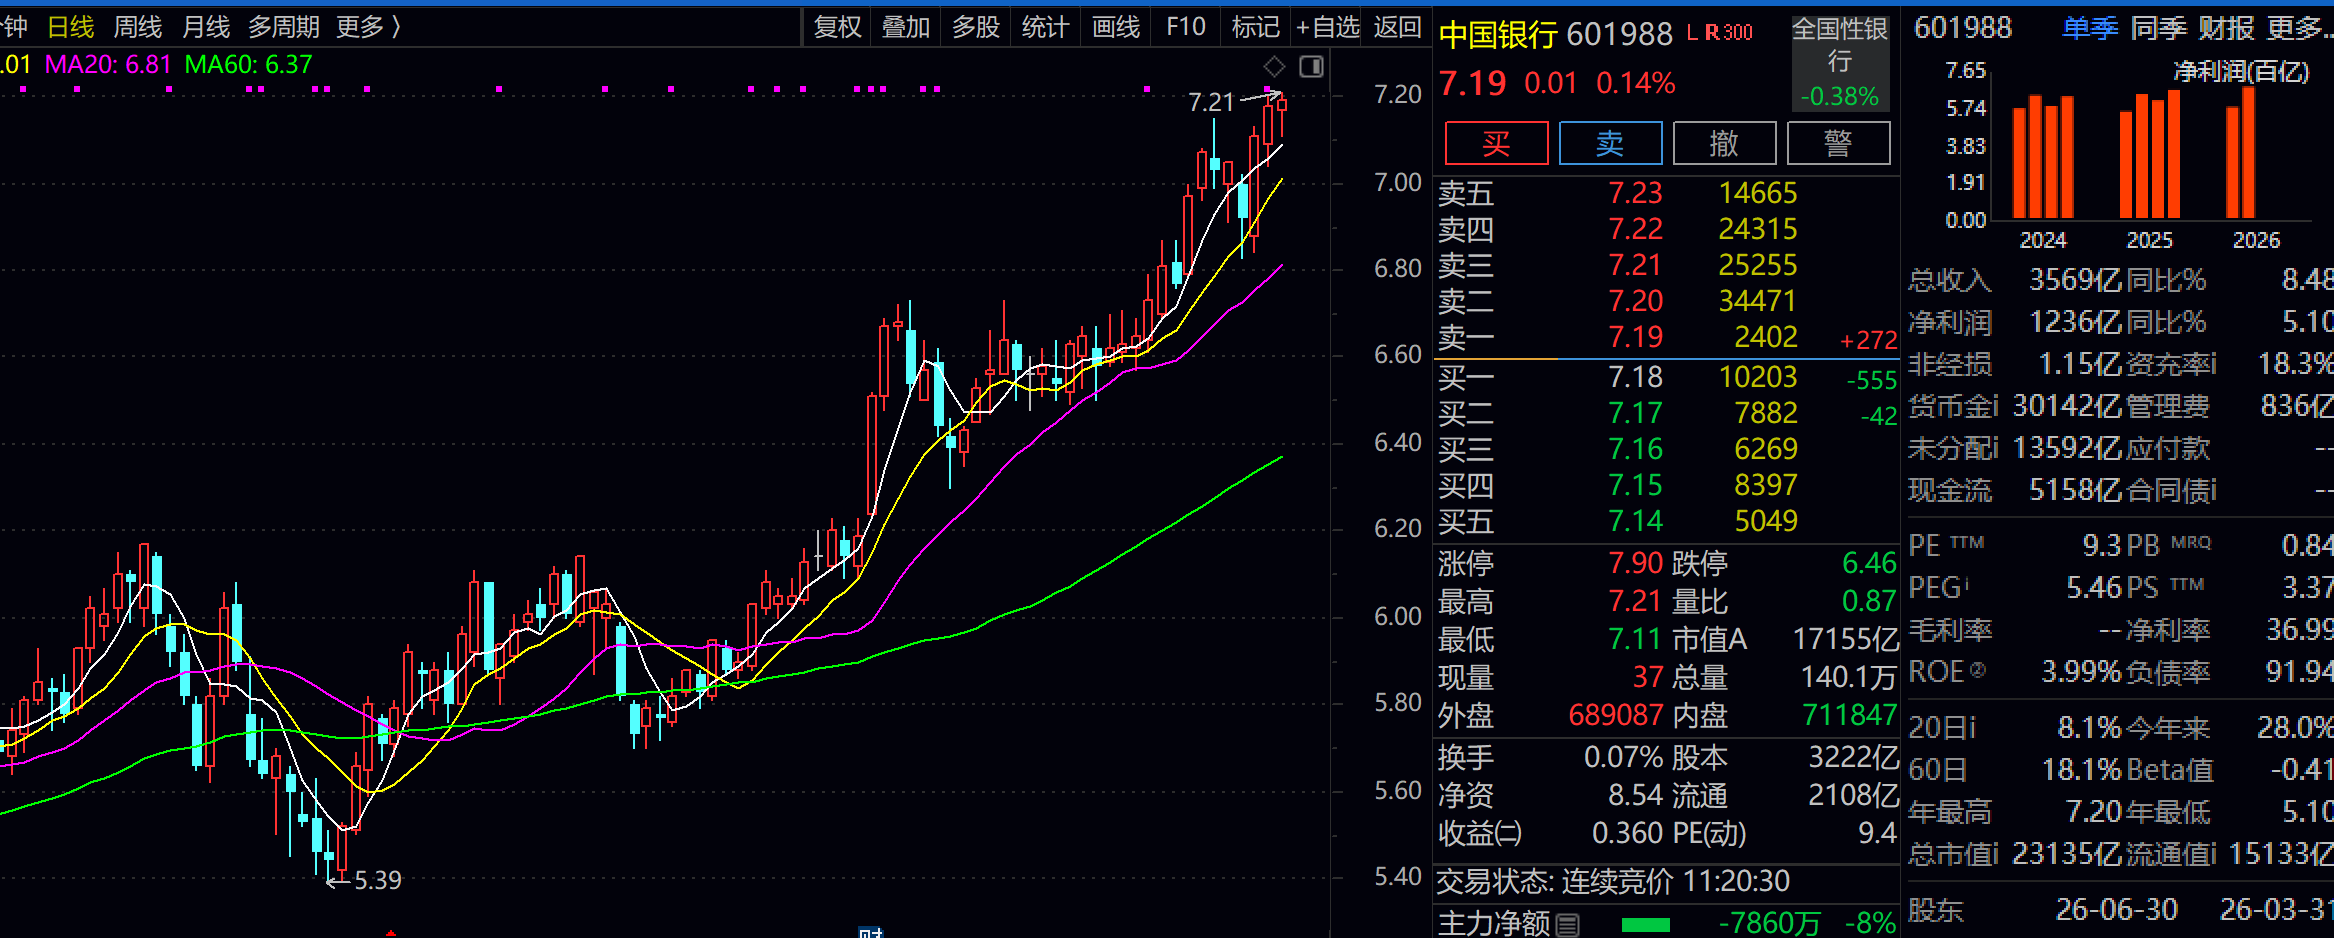Click the diamond marker icon above the chart
2334x938 pixels.
1274,67
